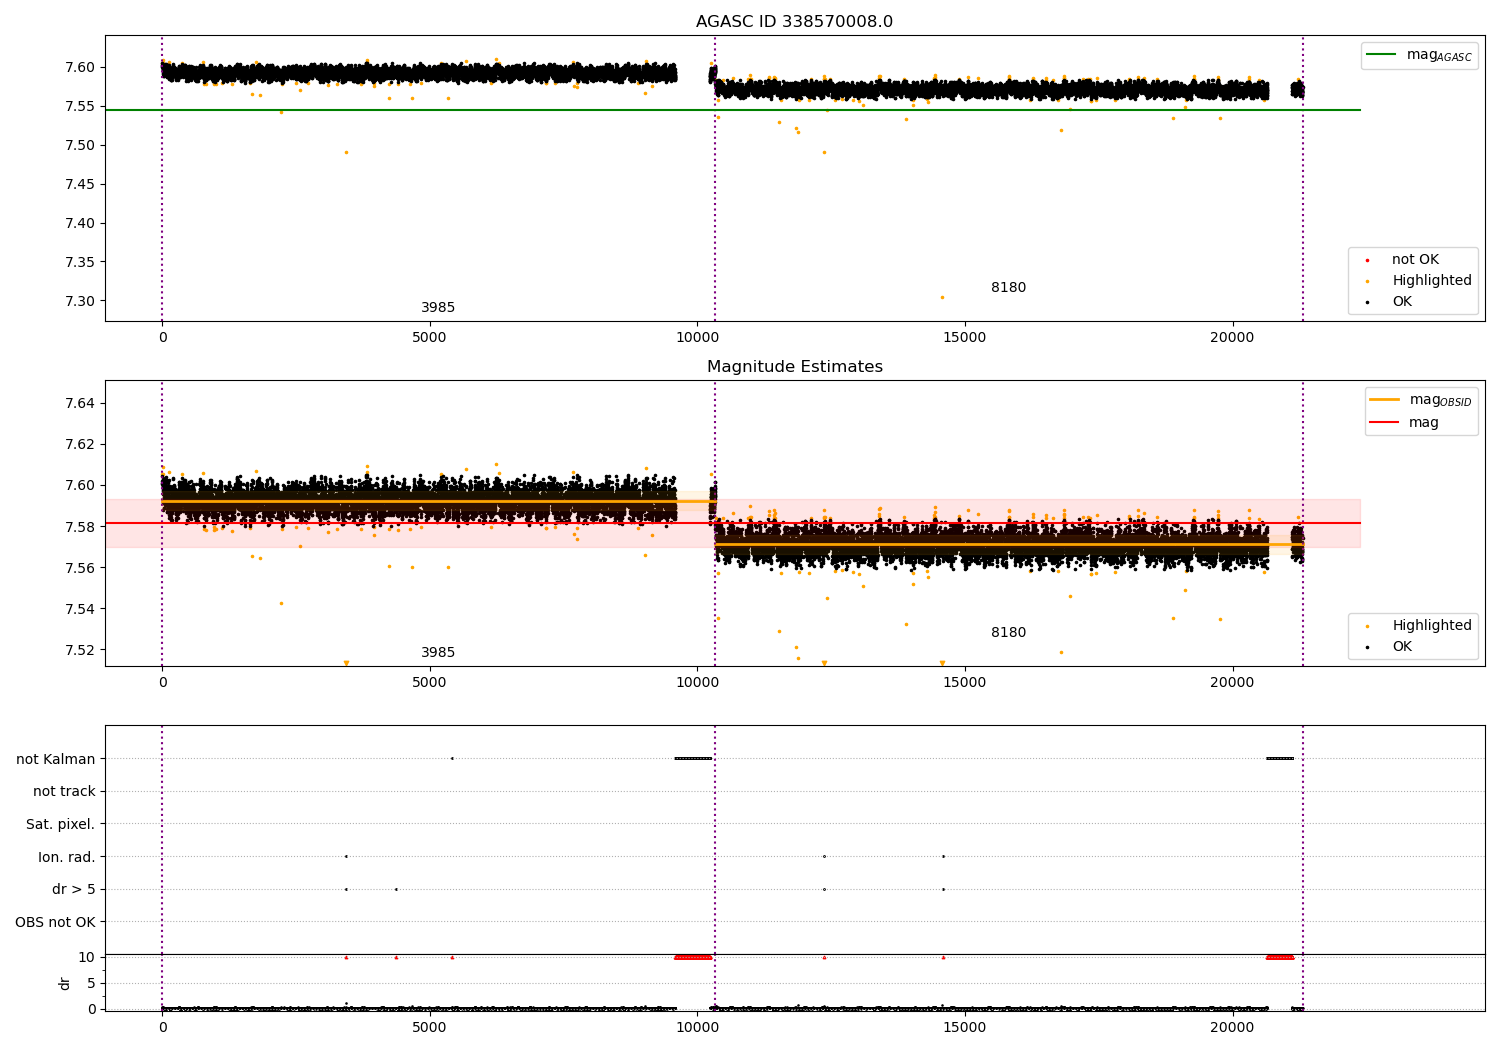This screenshot has width=1500, height=1050.
Task: Select the 'mag AGASC' legend entry in top plot
Action: point(1419,55)
